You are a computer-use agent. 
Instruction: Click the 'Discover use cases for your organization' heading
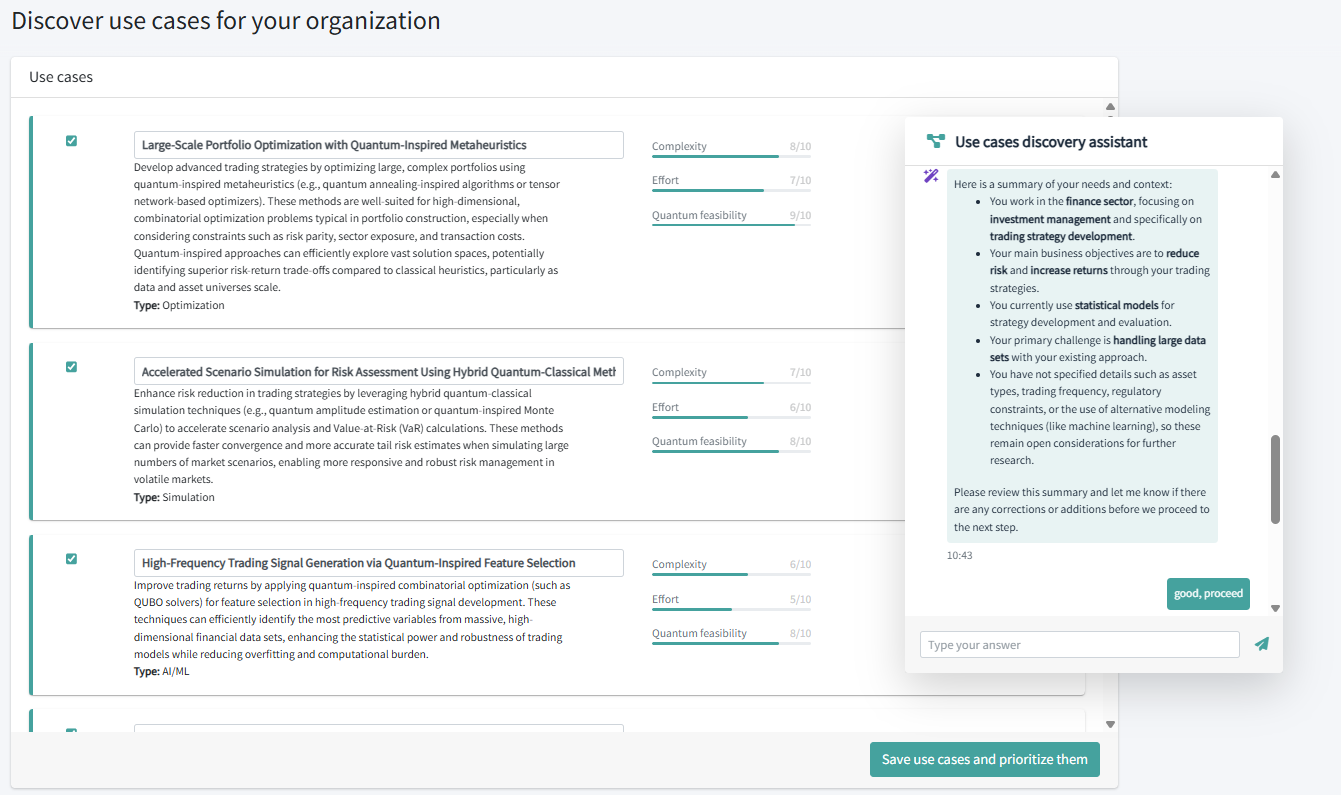click(x=226, y=20)
